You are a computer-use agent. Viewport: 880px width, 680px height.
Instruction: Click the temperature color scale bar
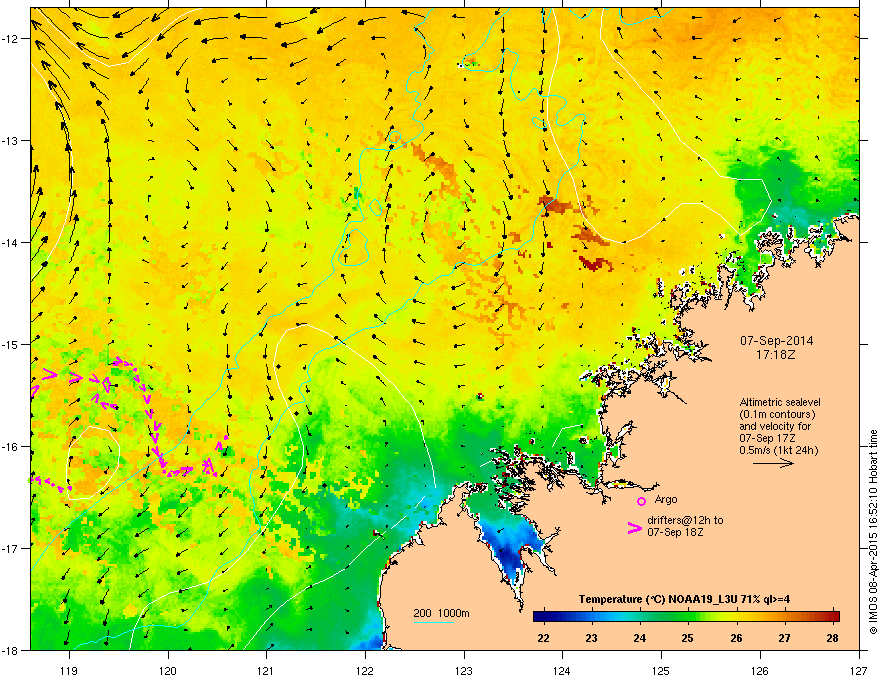click(686, 617)
